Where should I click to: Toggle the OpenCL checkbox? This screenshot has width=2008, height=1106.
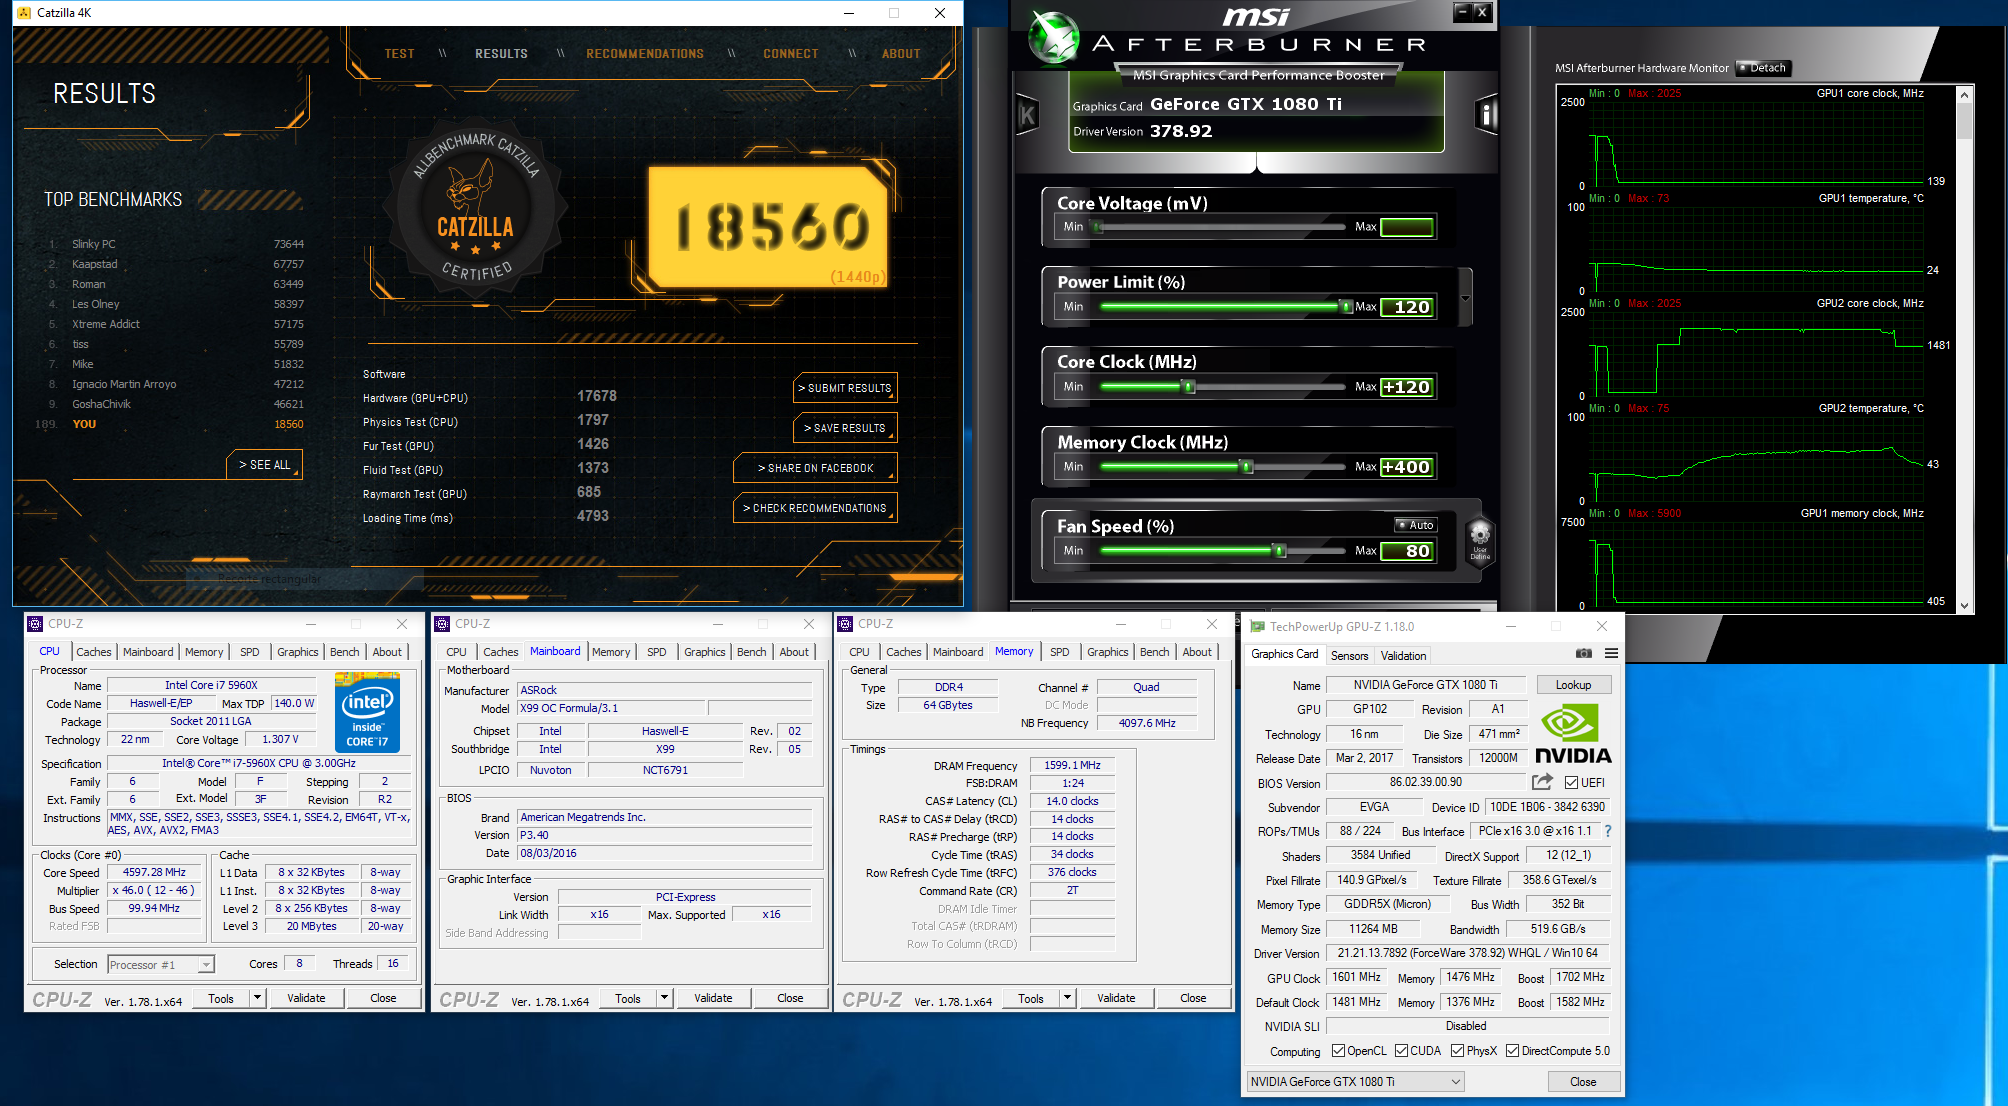tap(1338, 1051)
